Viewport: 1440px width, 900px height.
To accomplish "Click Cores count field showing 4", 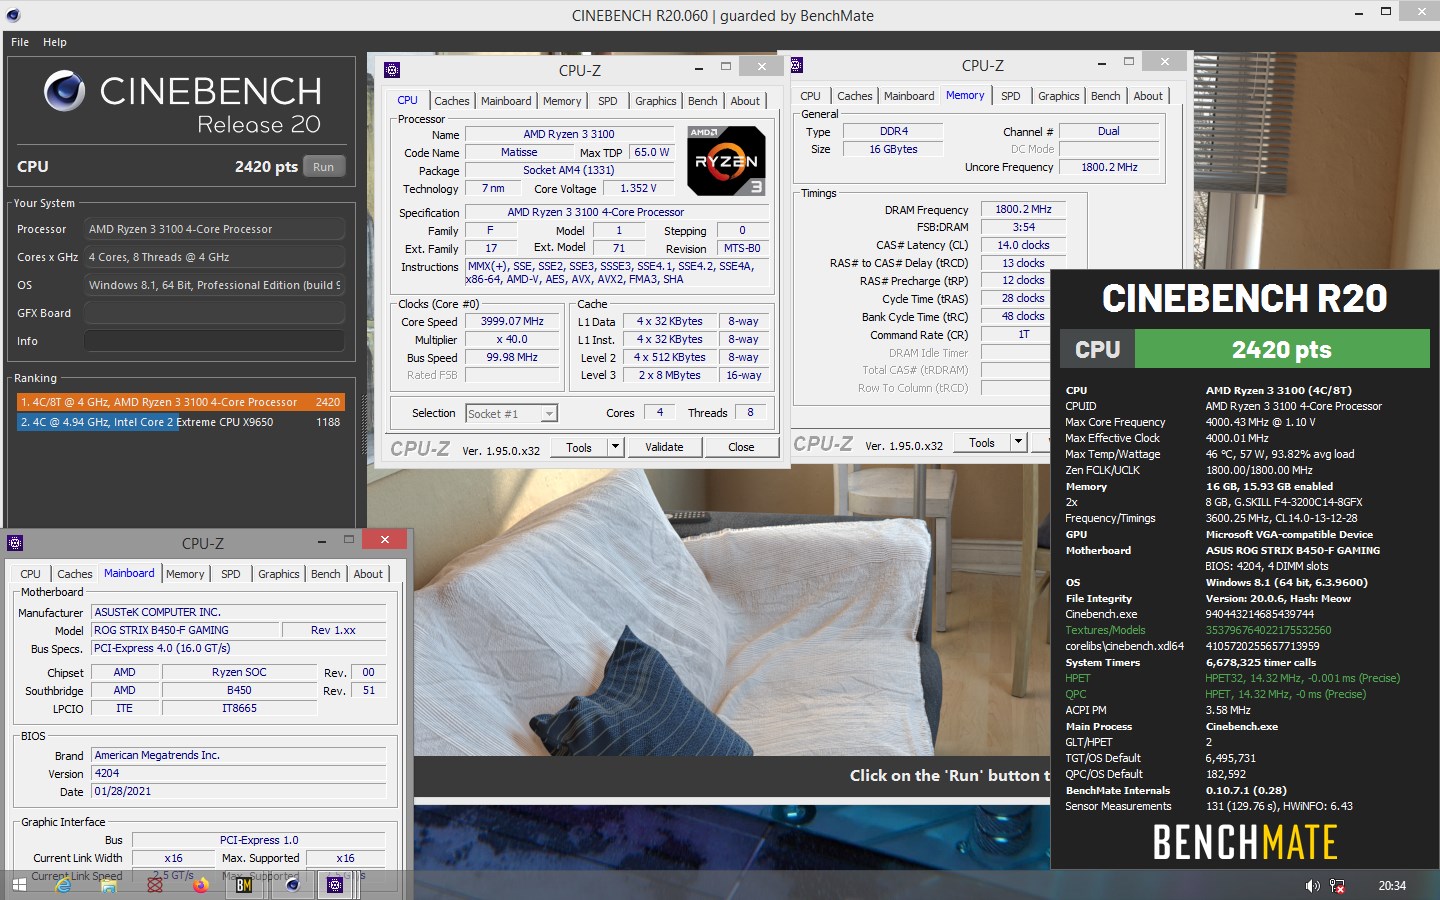I will pos(659,412).
